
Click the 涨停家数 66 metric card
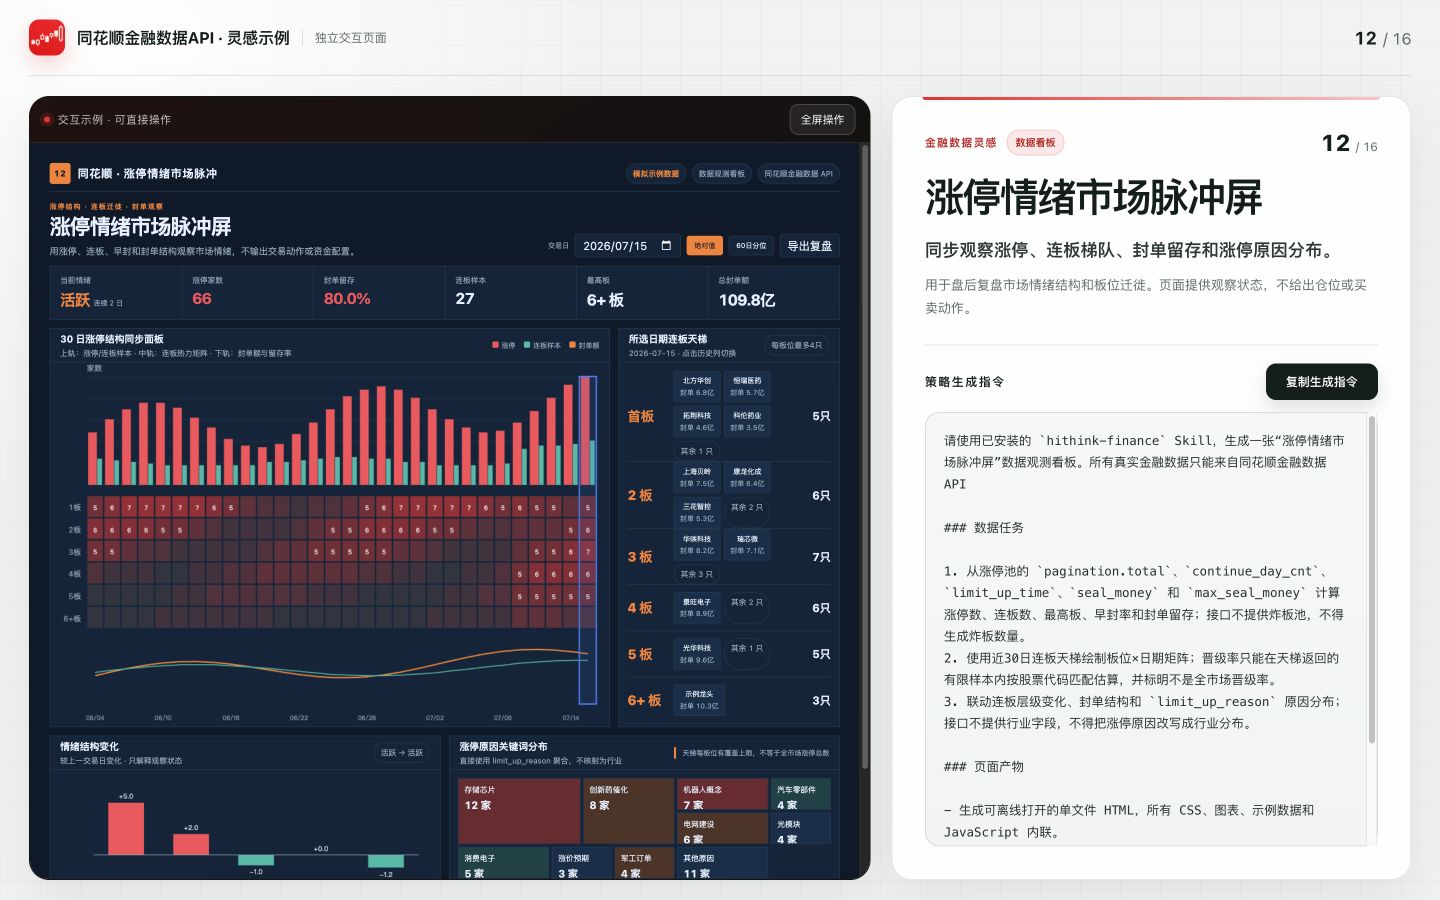click(x=247, y=292)
